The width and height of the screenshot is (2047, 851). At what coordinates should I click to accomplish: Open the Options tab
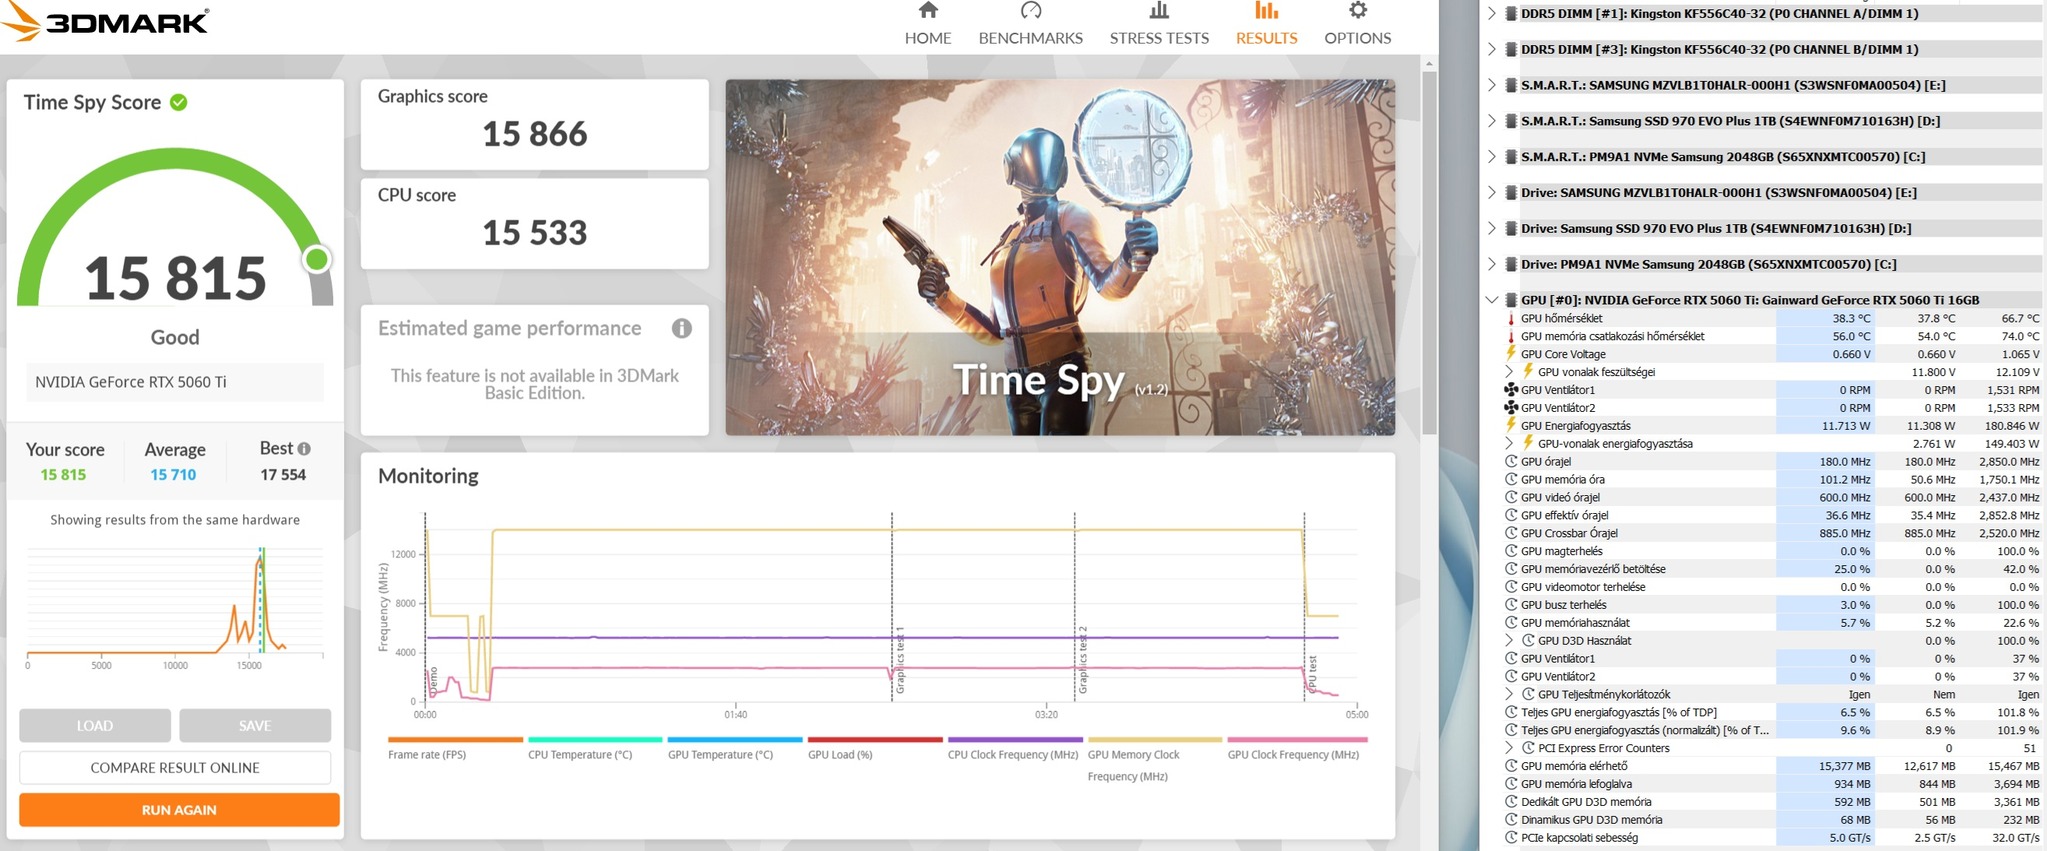[1357, 25]
